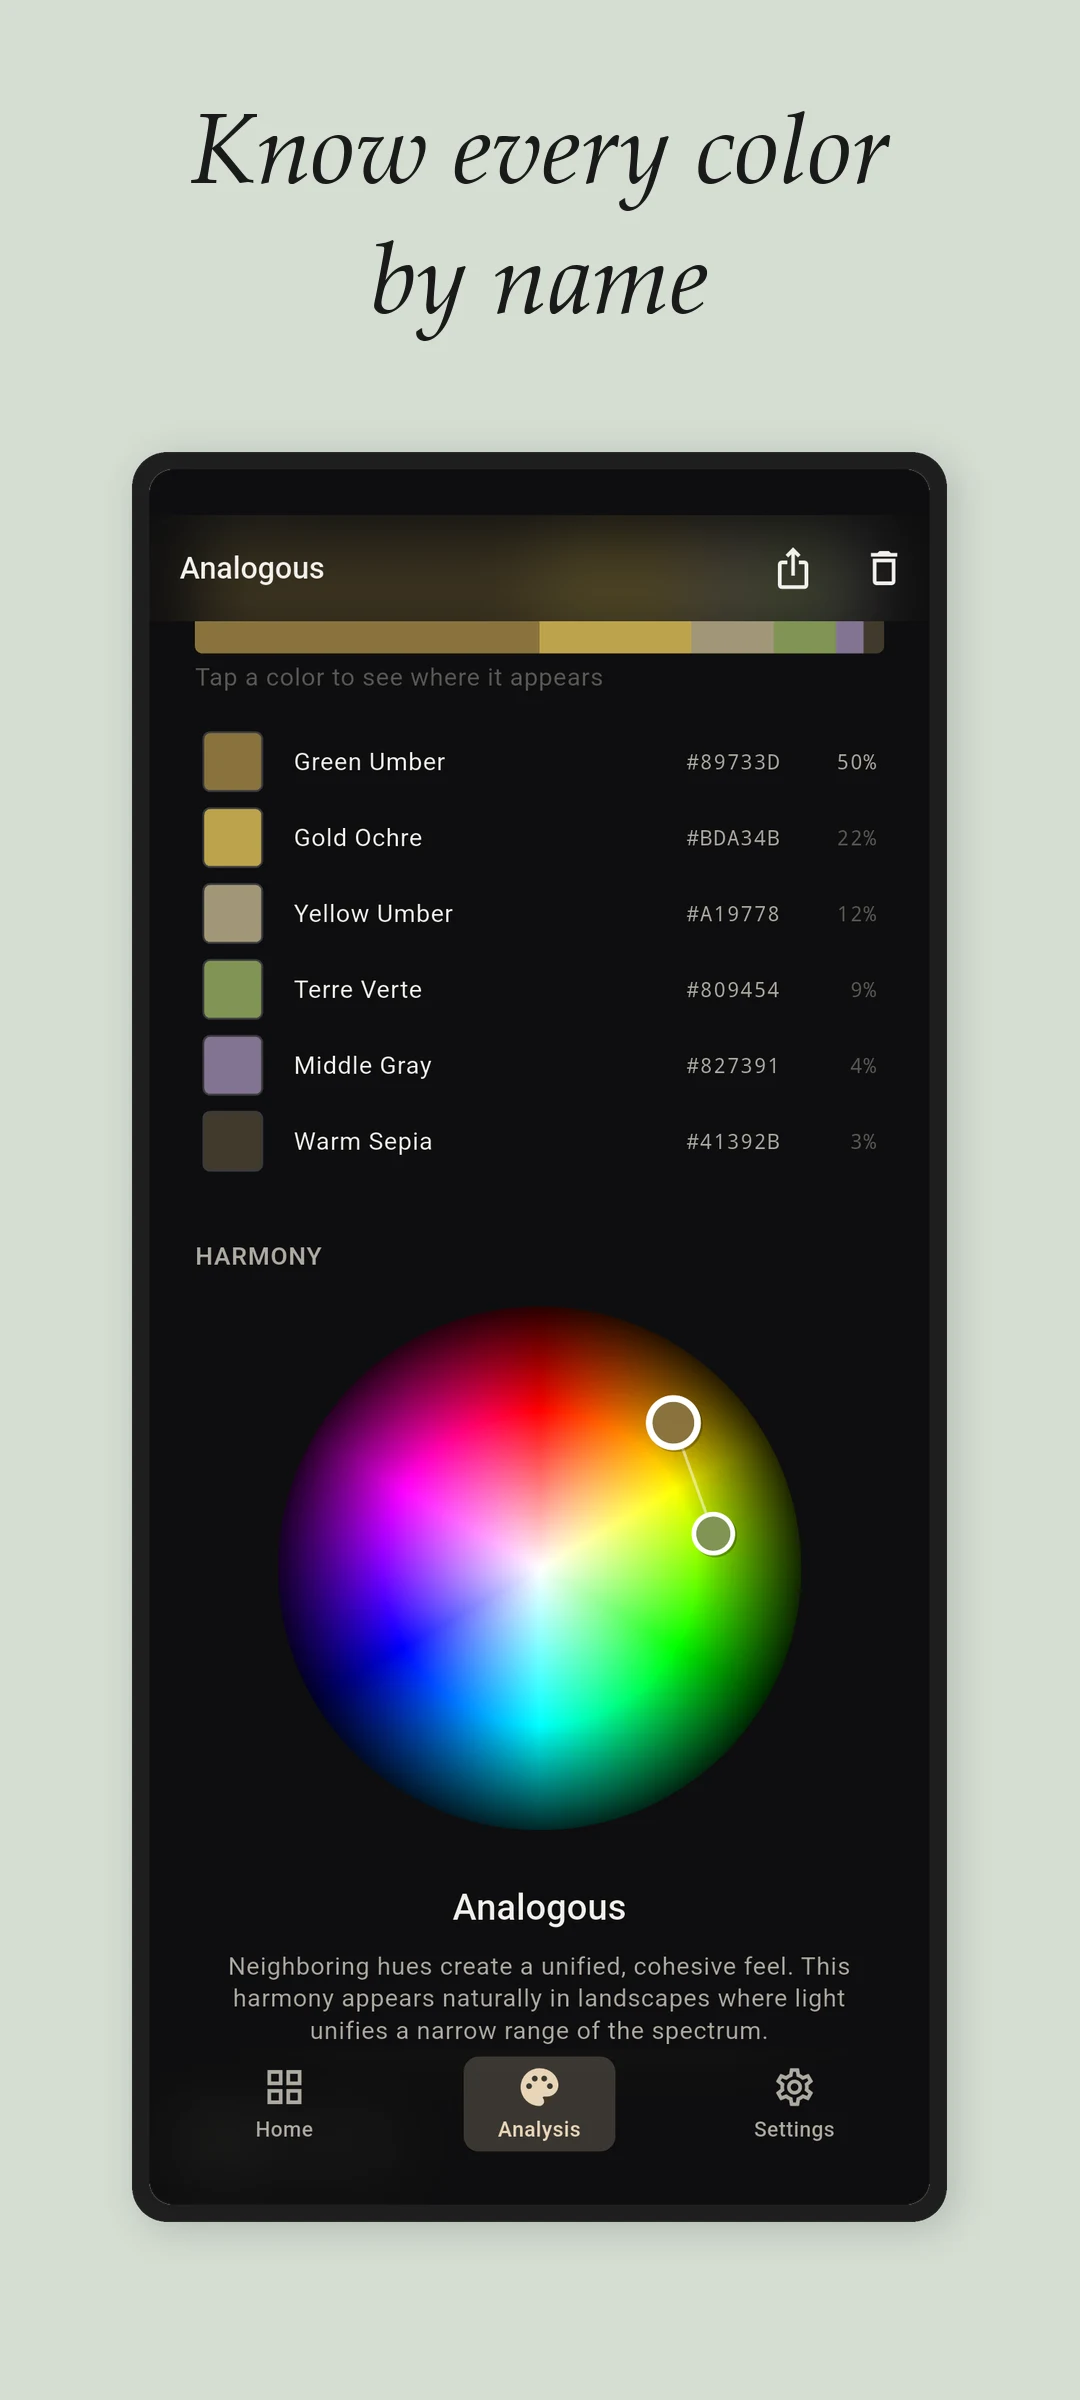Image resolution: width=1080 pixels, height=2400 pixels.
Task: Tap the Settings gear icon
Action: pos(794,2087)
